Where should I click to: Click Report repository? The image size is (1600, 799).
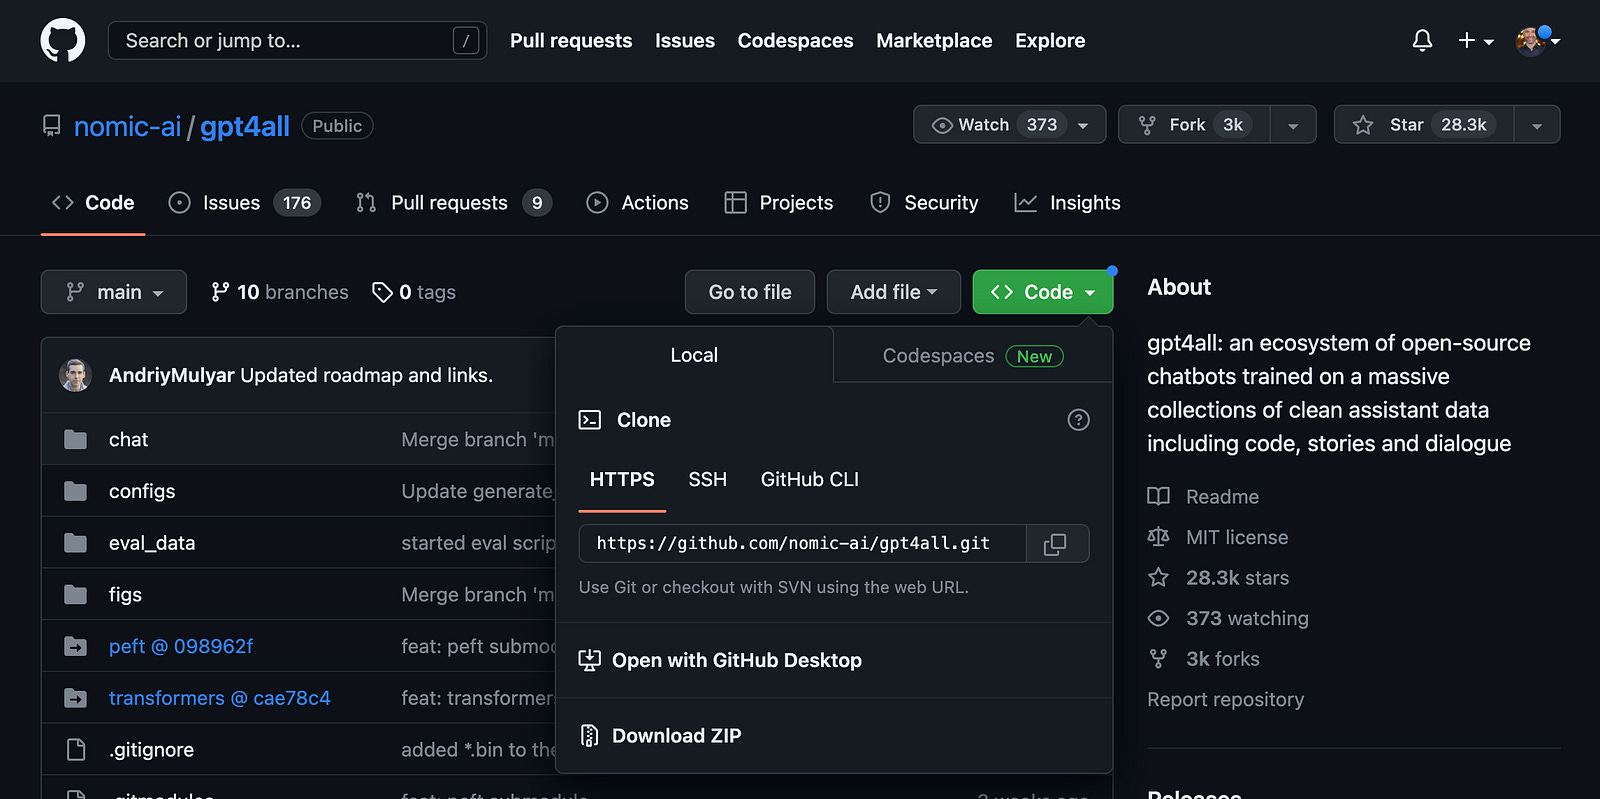pos(1226,700)
